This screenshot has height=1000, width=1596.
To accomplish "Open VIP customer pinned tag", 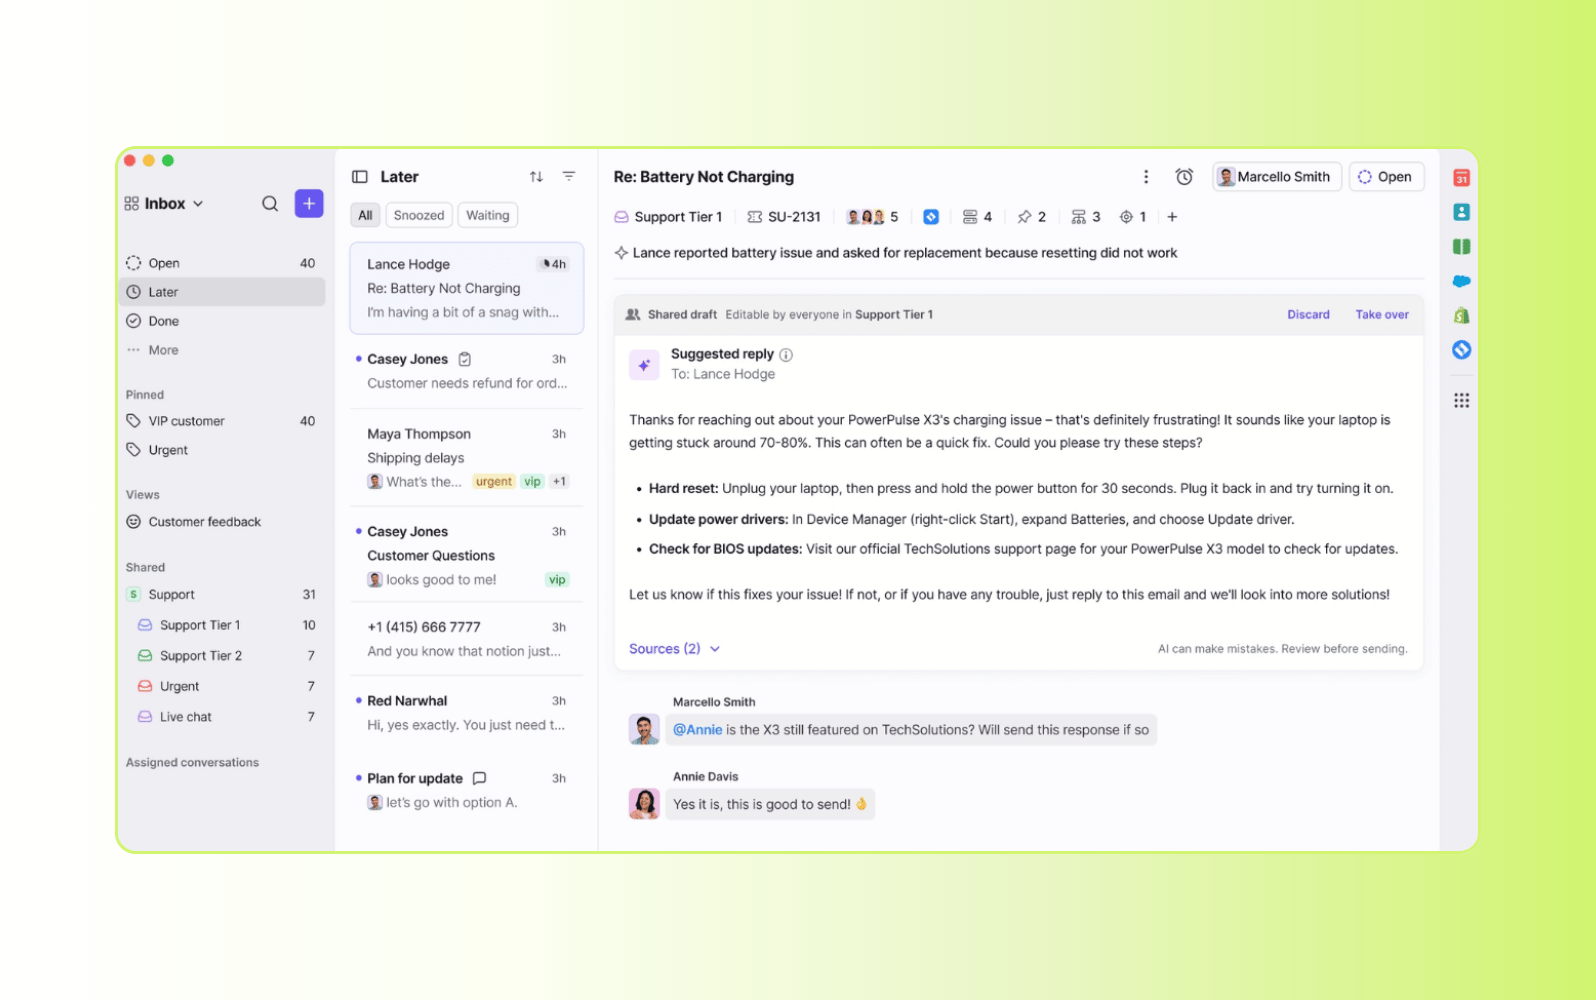I will point(222,421).
